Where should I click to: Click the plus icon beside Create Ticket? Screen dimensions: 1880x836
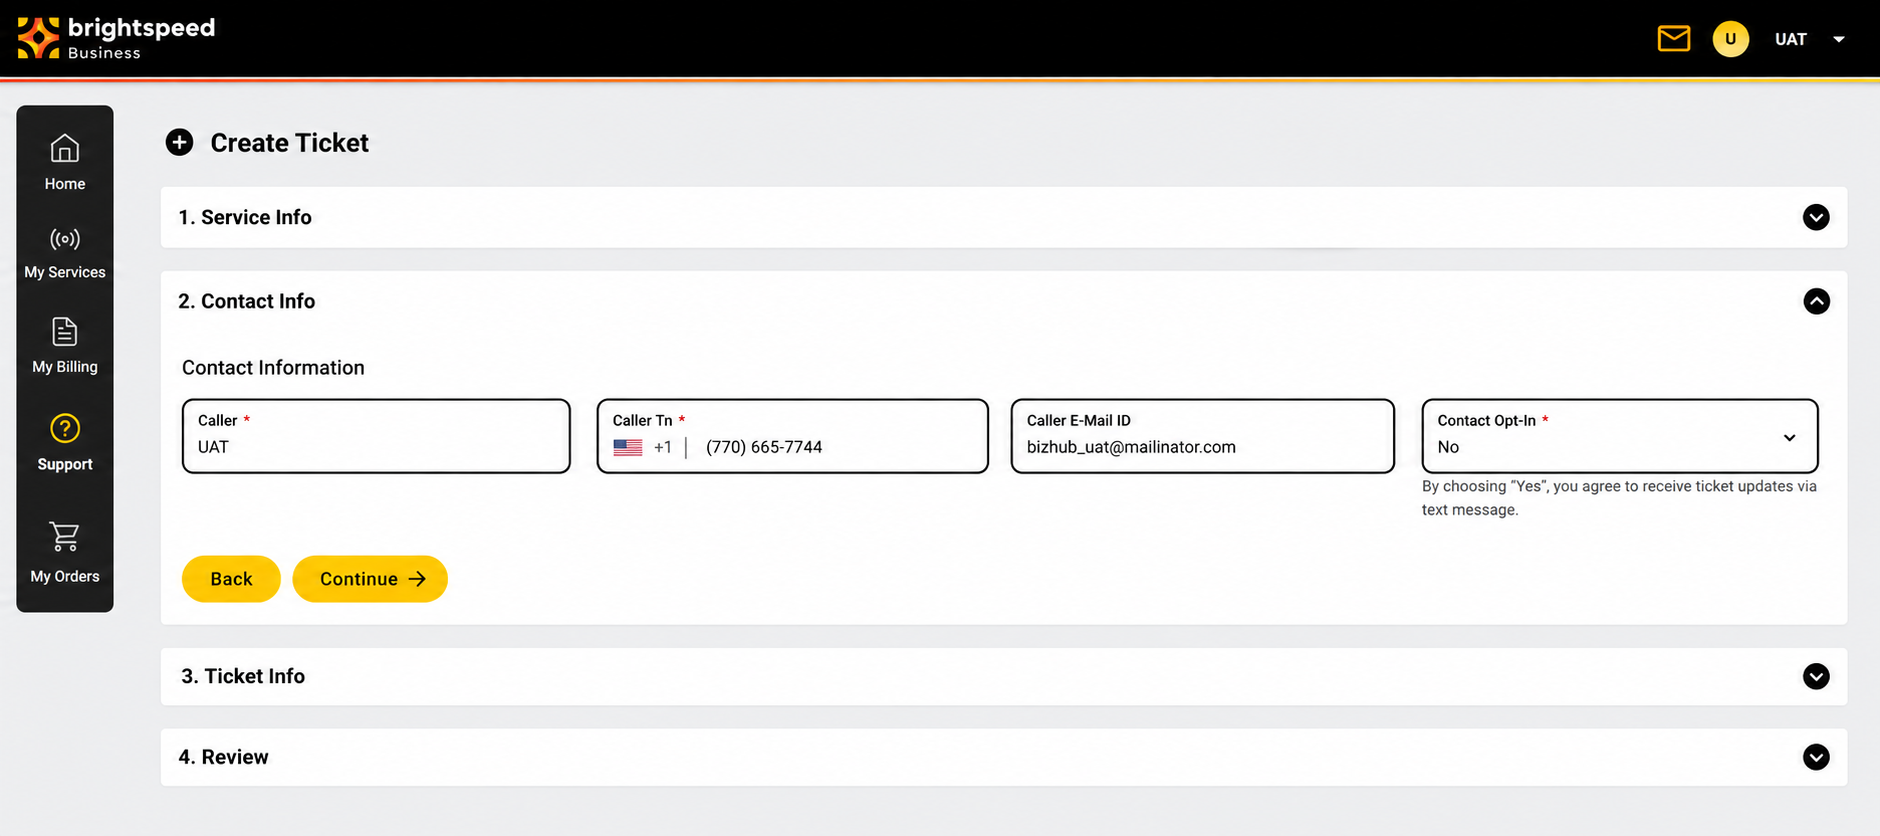point(179,142)
